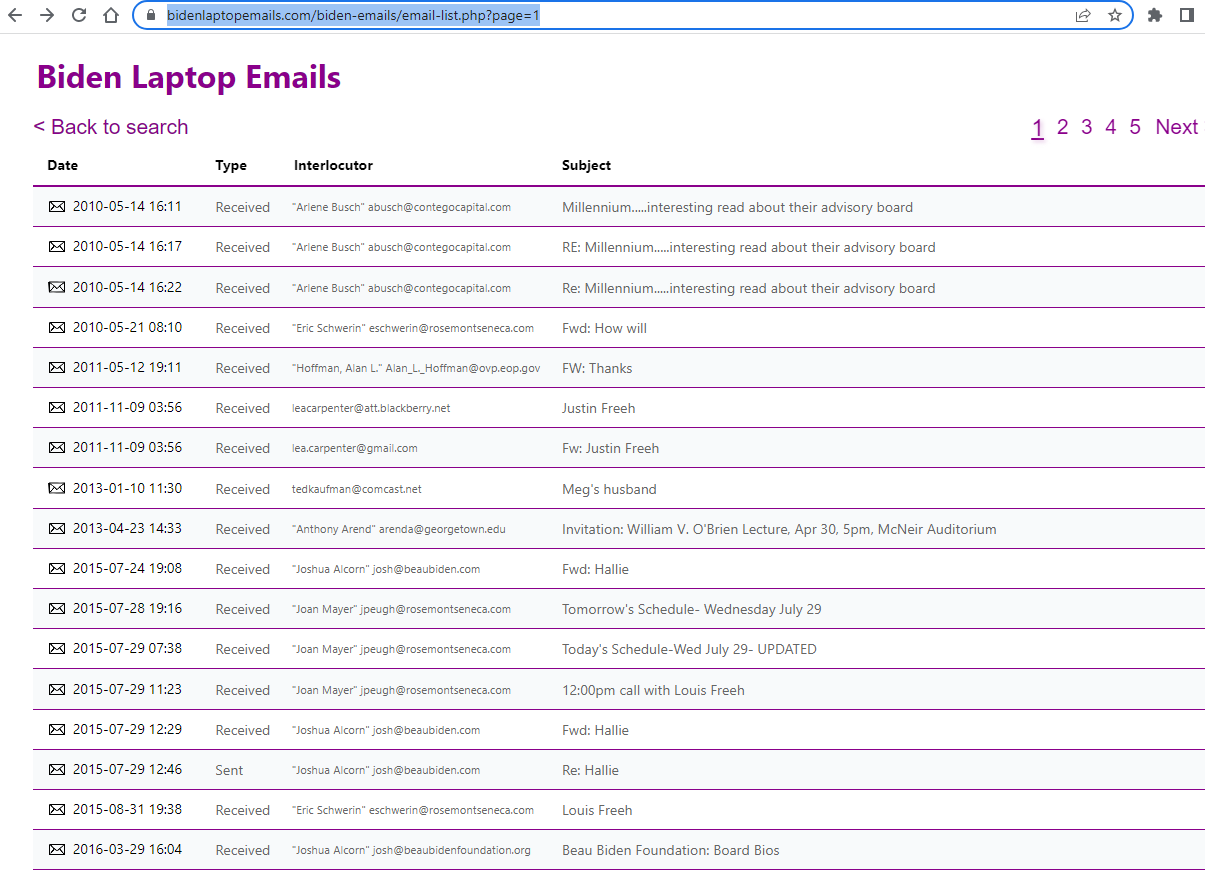Image resolution: width=1205 pixels, height=876 pixels.
Task: Go to results page 2
Action: [1062, 127]
